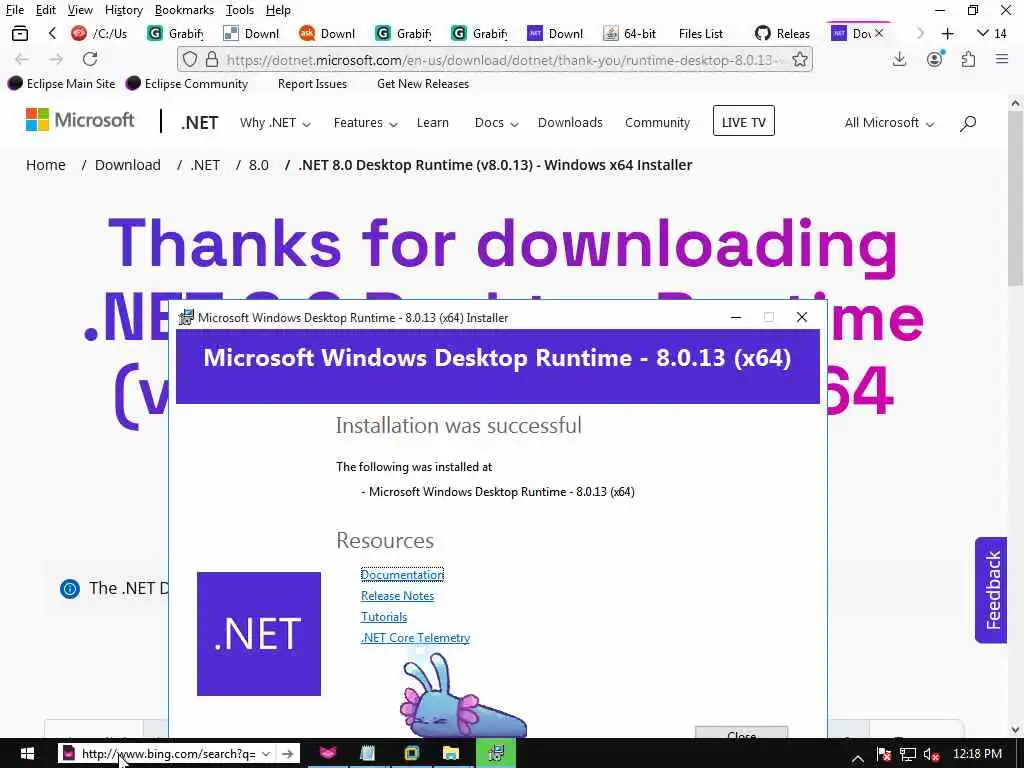Screen dimensions: 1024x768
Task: Open the View menu
Action: (80, 10)
